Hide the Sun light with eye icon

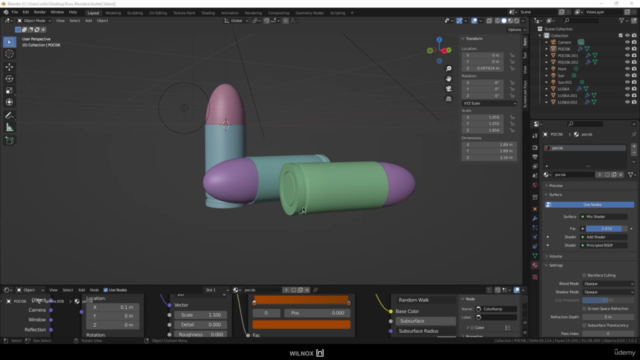click(x=627, y=76)
